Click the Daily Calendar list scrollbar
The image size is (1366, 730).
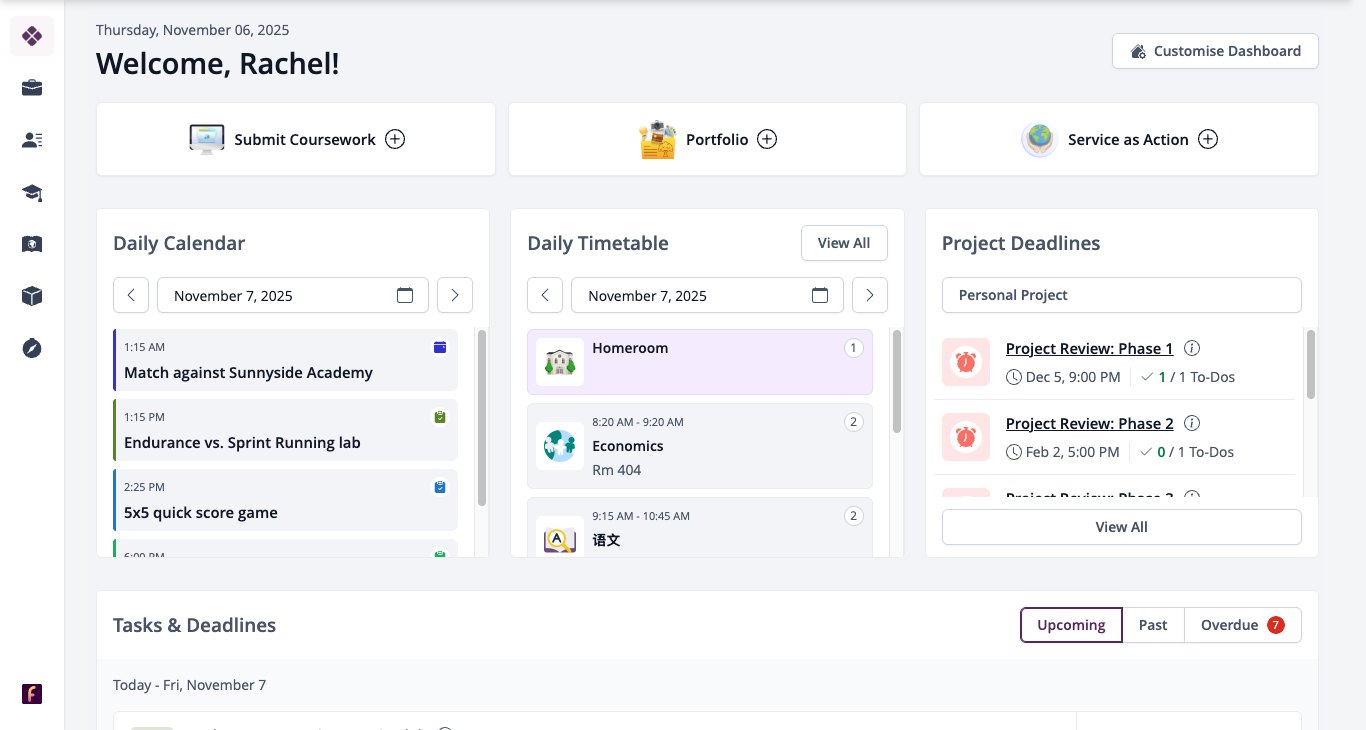[x=482, y=418]
